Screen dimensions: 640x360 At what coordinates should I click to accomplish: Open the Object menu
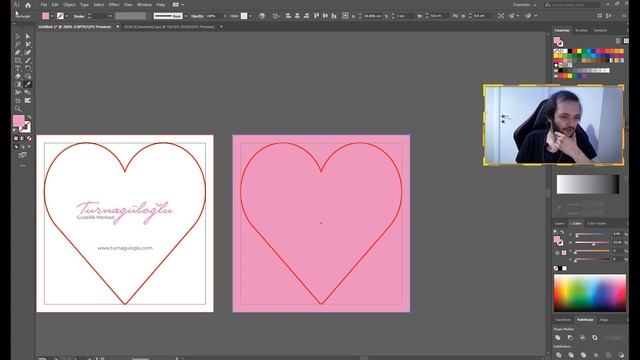click(x=69, y=5)
